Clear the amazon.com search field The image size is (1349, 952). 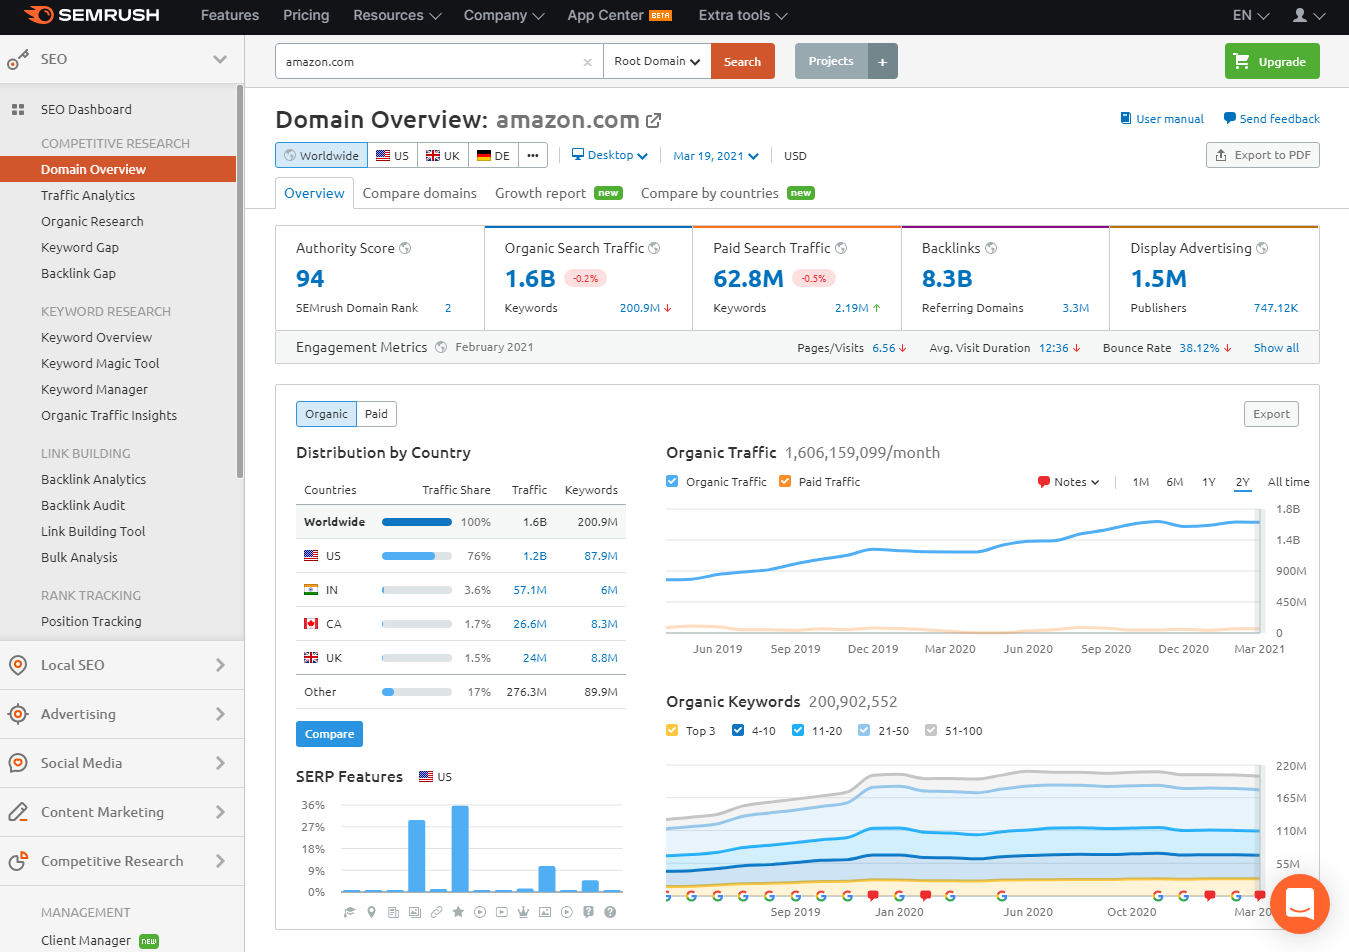click(587, 62)
